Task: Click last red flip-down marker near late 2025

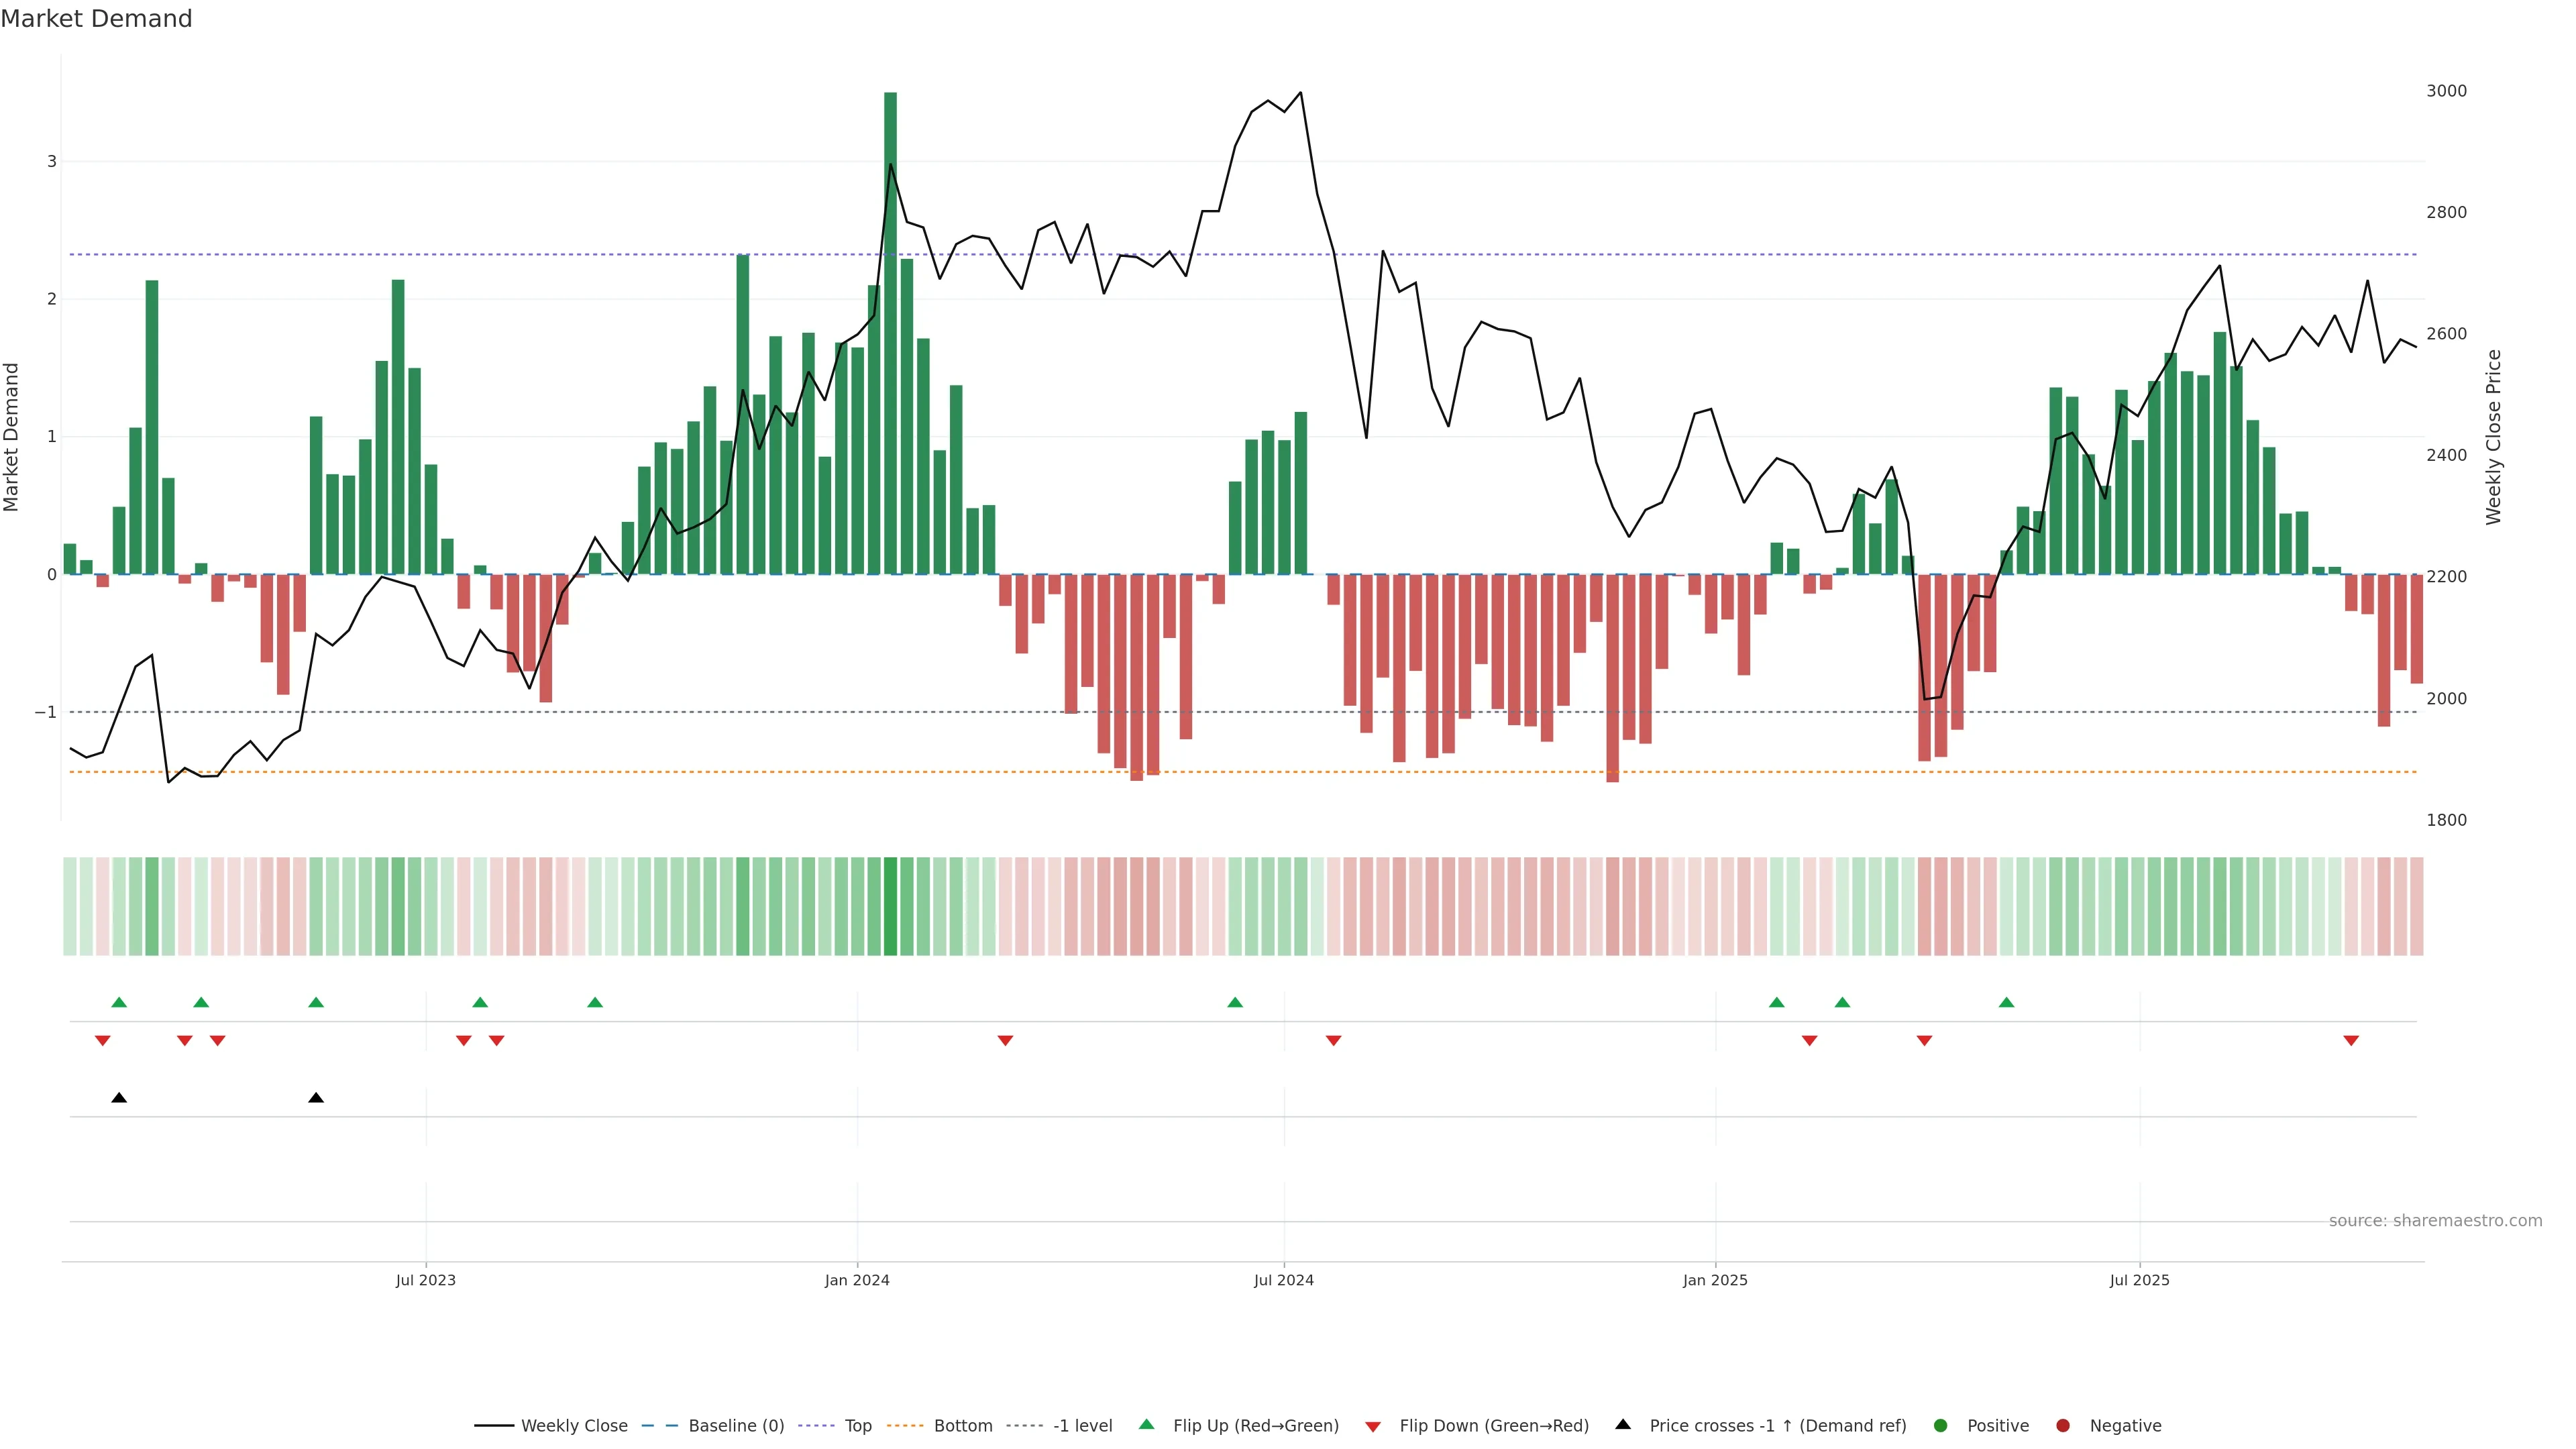Action: click(x=2351, y=1041)
